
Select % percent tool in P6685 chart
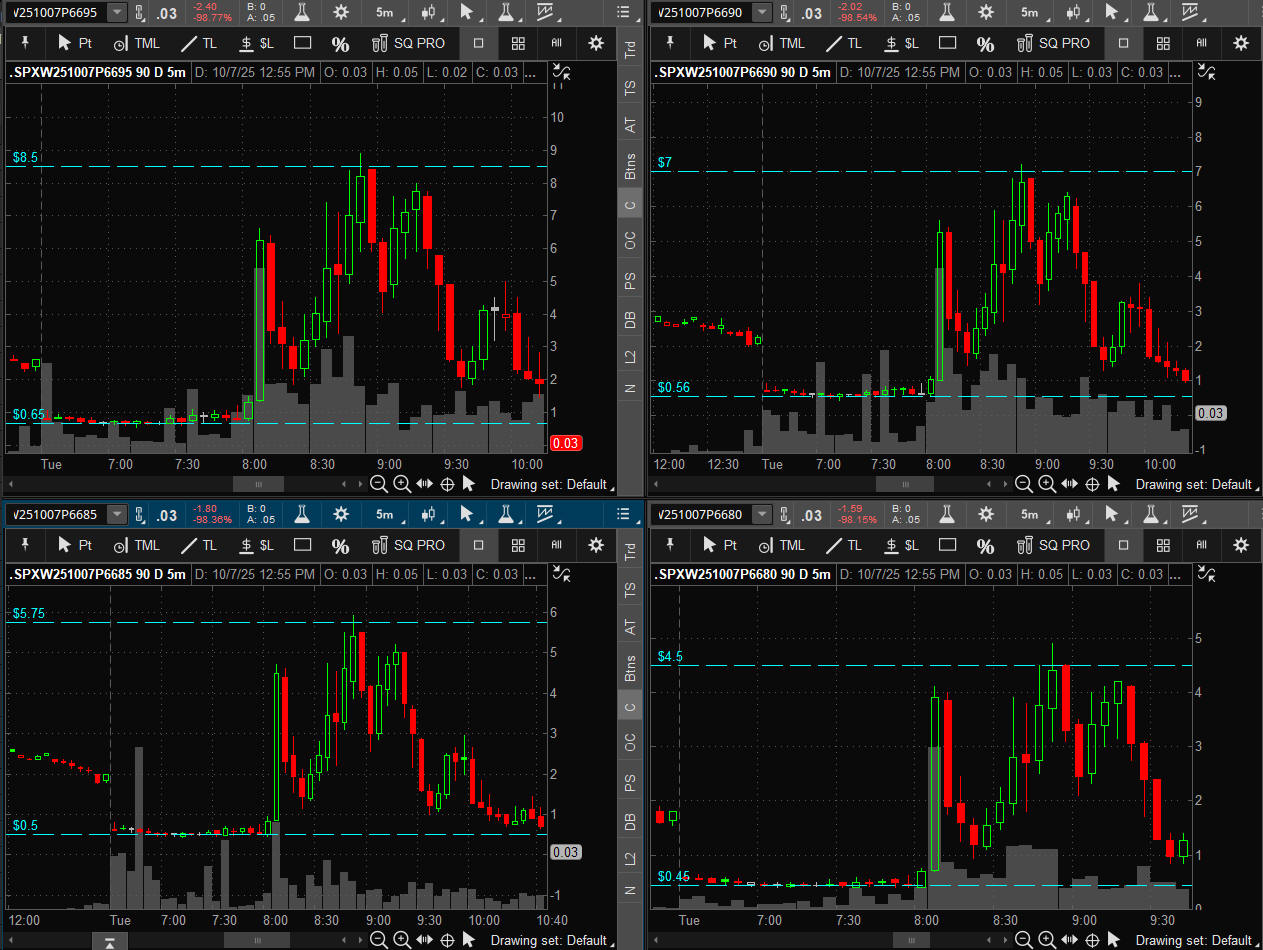tap(341, 546)
